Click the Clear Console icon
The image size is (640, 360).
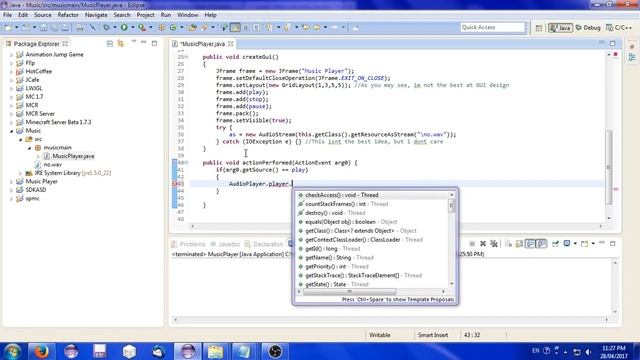coord(508,244)
